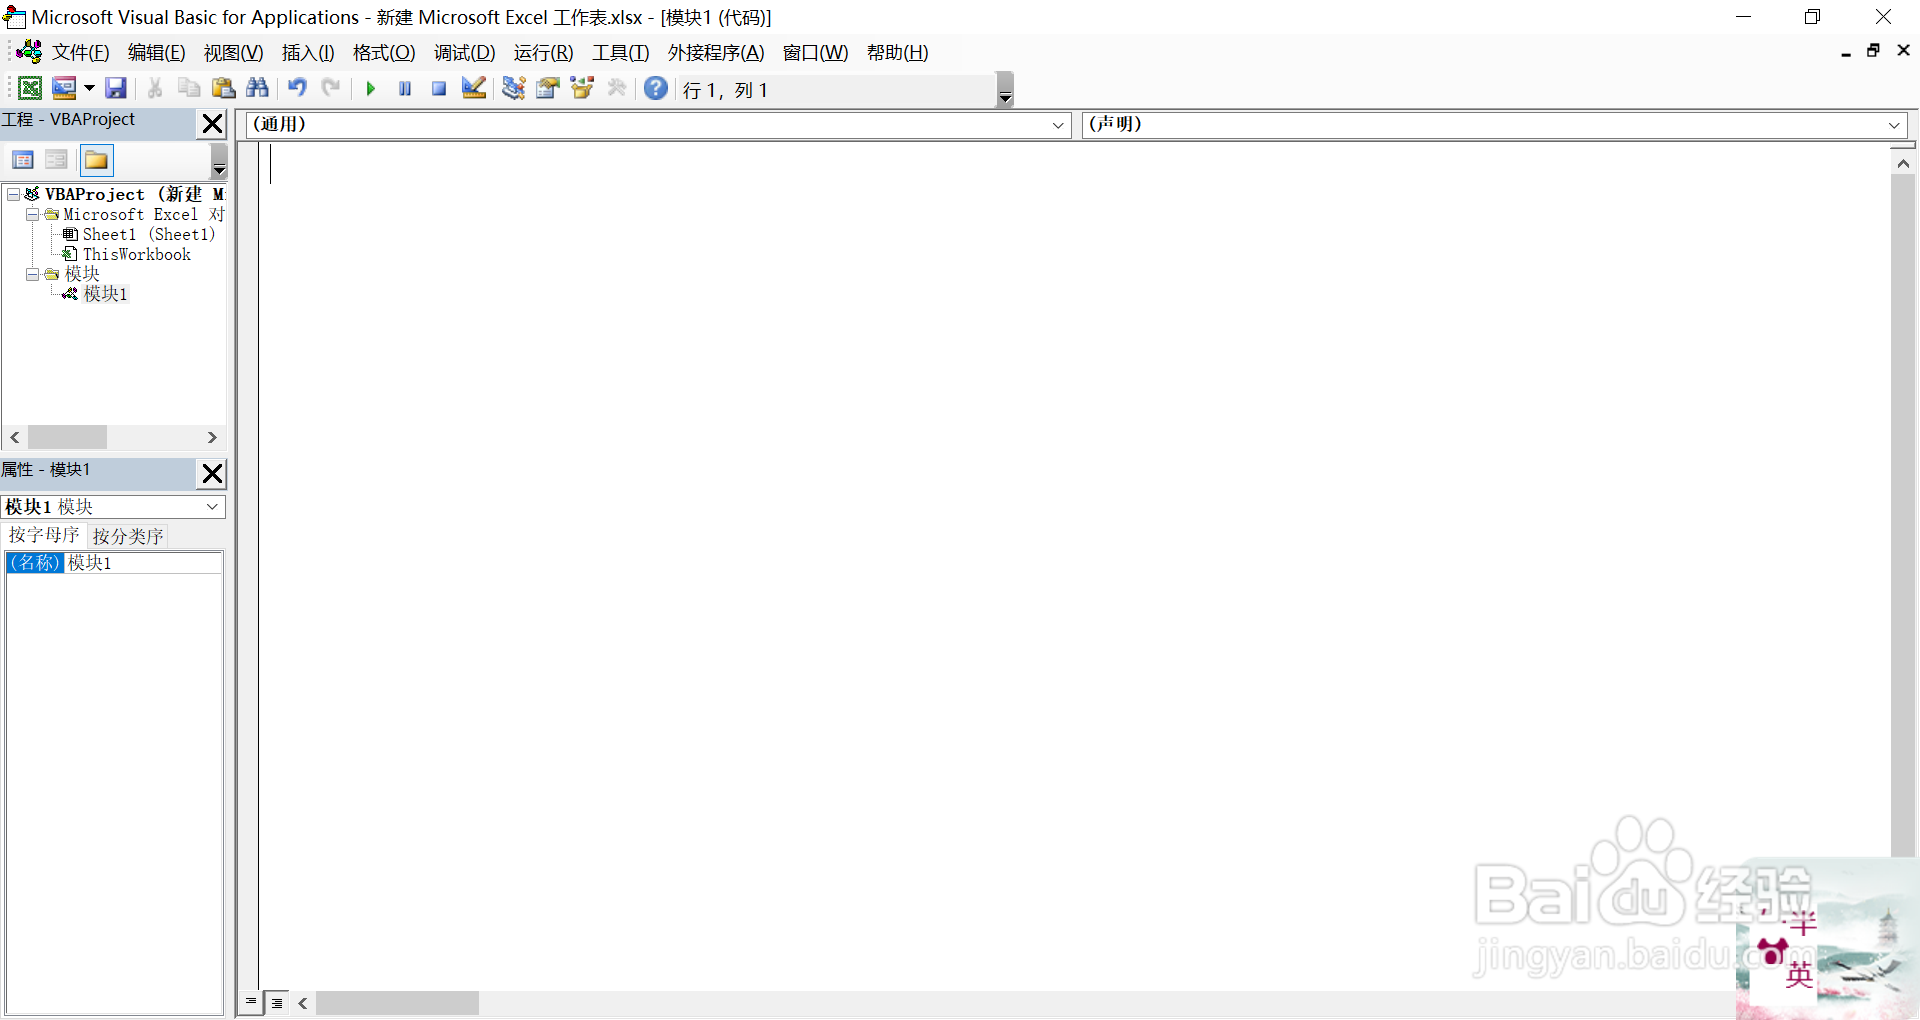This screenshot has width=1920, height=1020.
Task: Open the 帮助(H) menu
Action: (897, 53)
